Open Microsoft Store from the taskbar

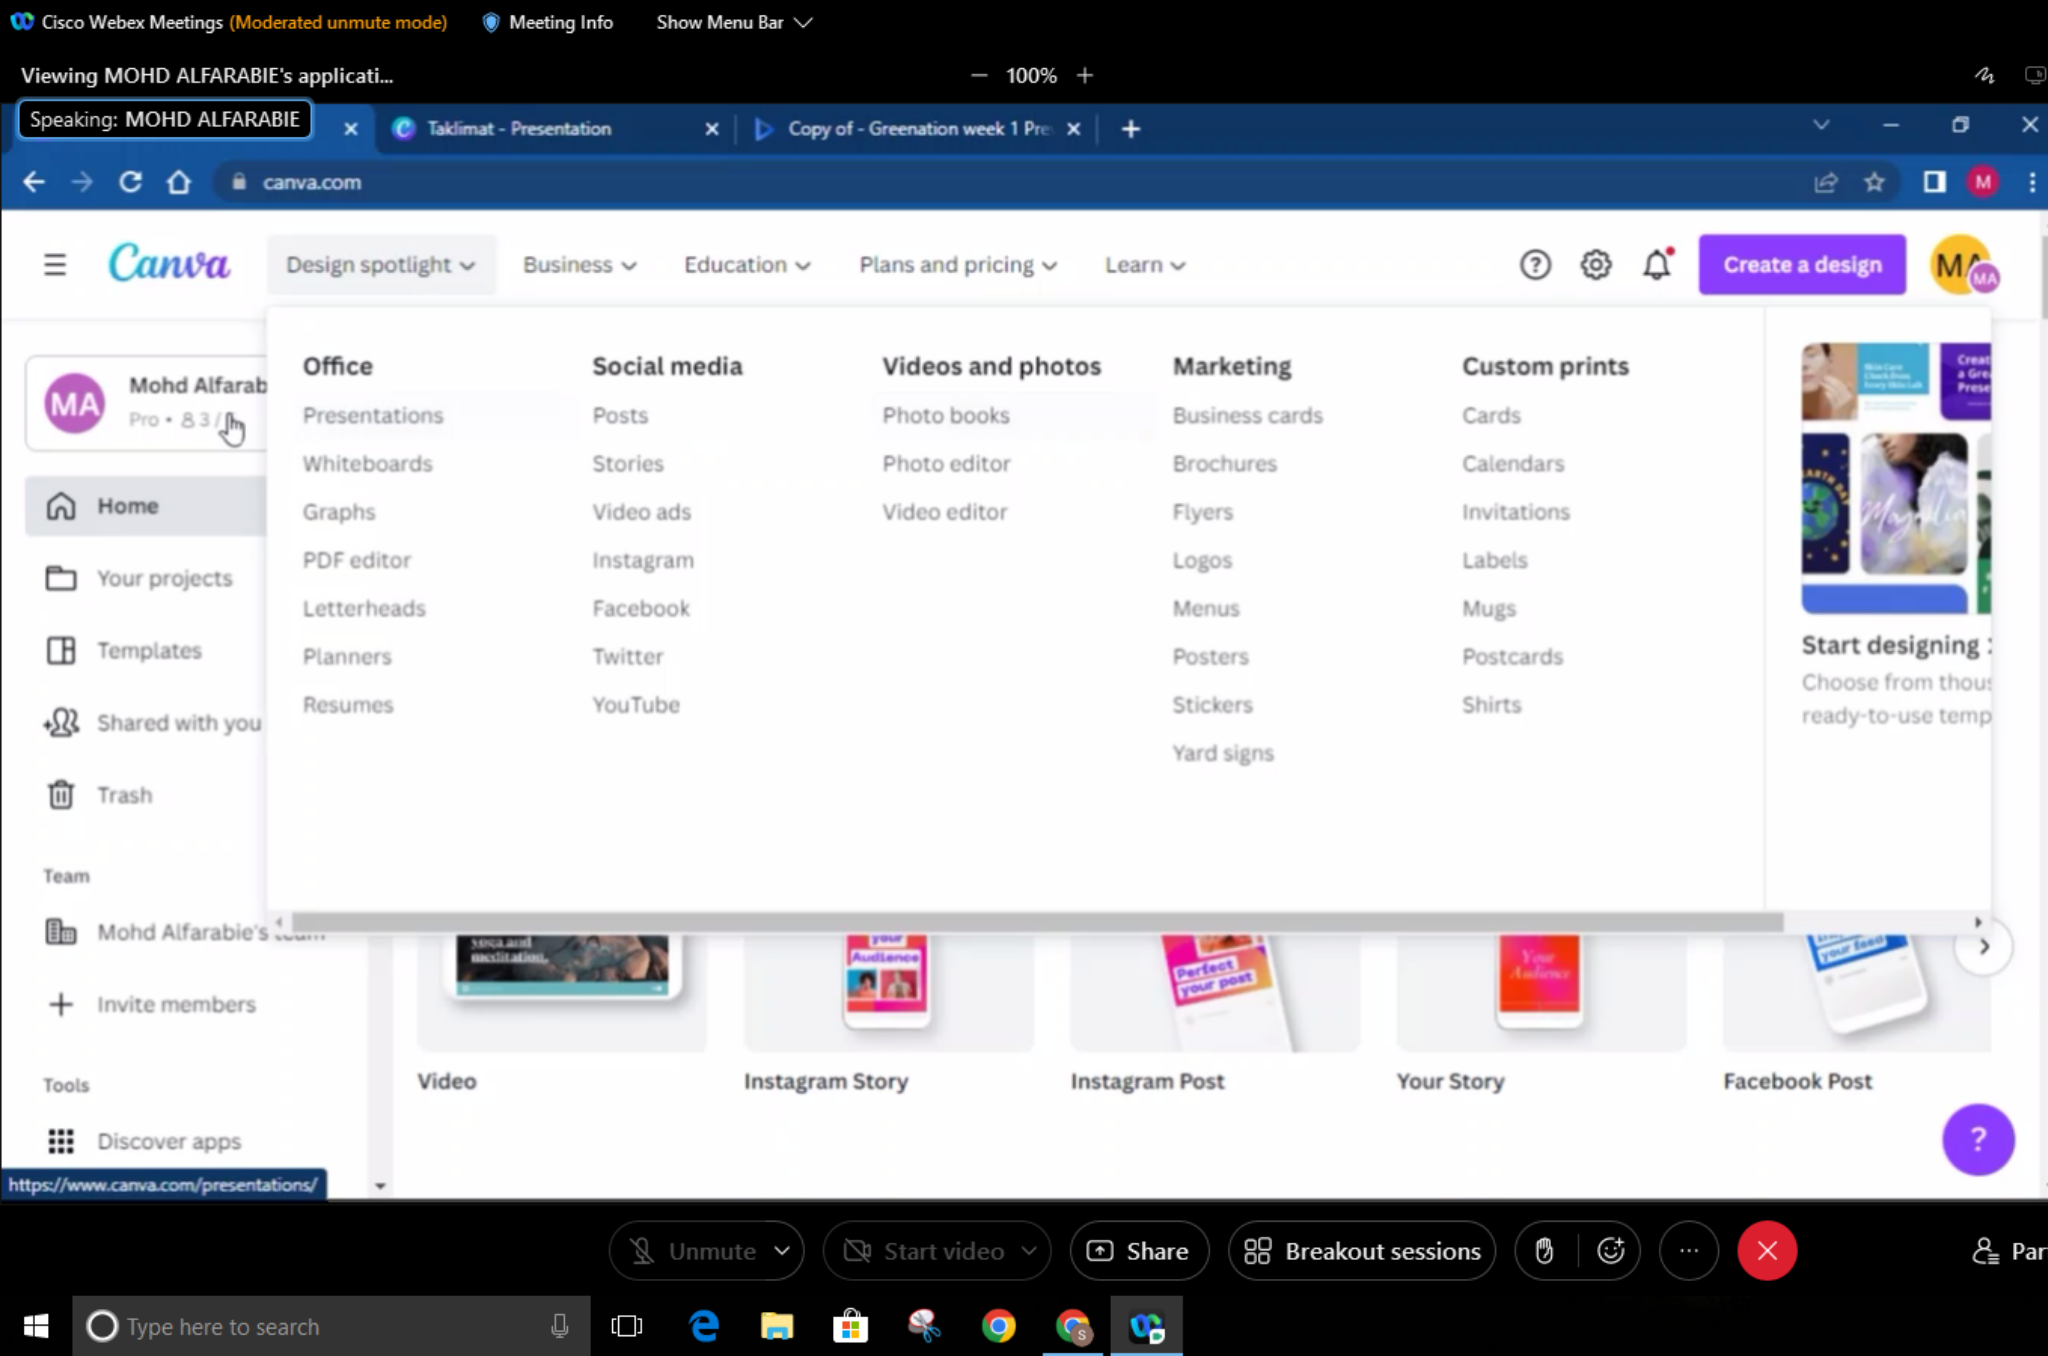point(851,1326)
